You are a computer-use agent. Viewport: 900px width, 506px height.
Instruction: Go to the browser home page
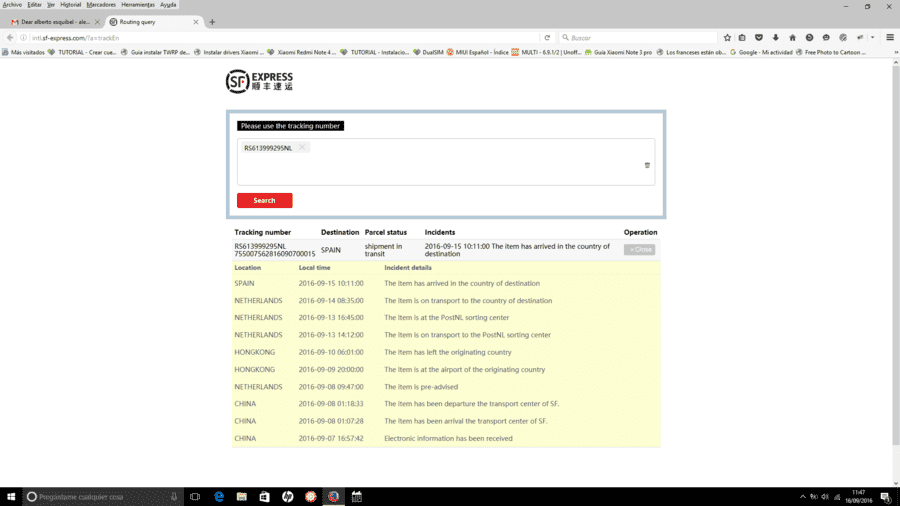[793, 37]
